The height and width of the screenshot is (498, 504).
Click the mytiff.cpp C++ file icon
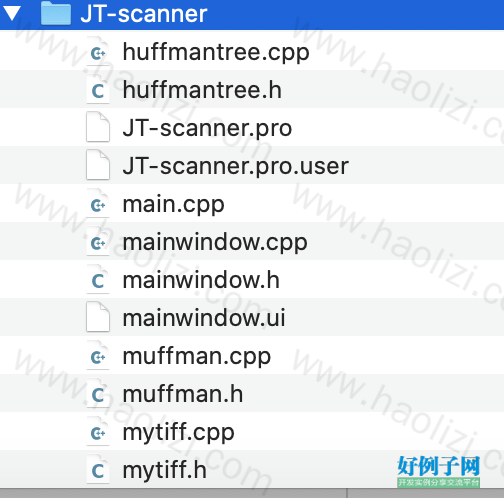(x=98, y=431)
